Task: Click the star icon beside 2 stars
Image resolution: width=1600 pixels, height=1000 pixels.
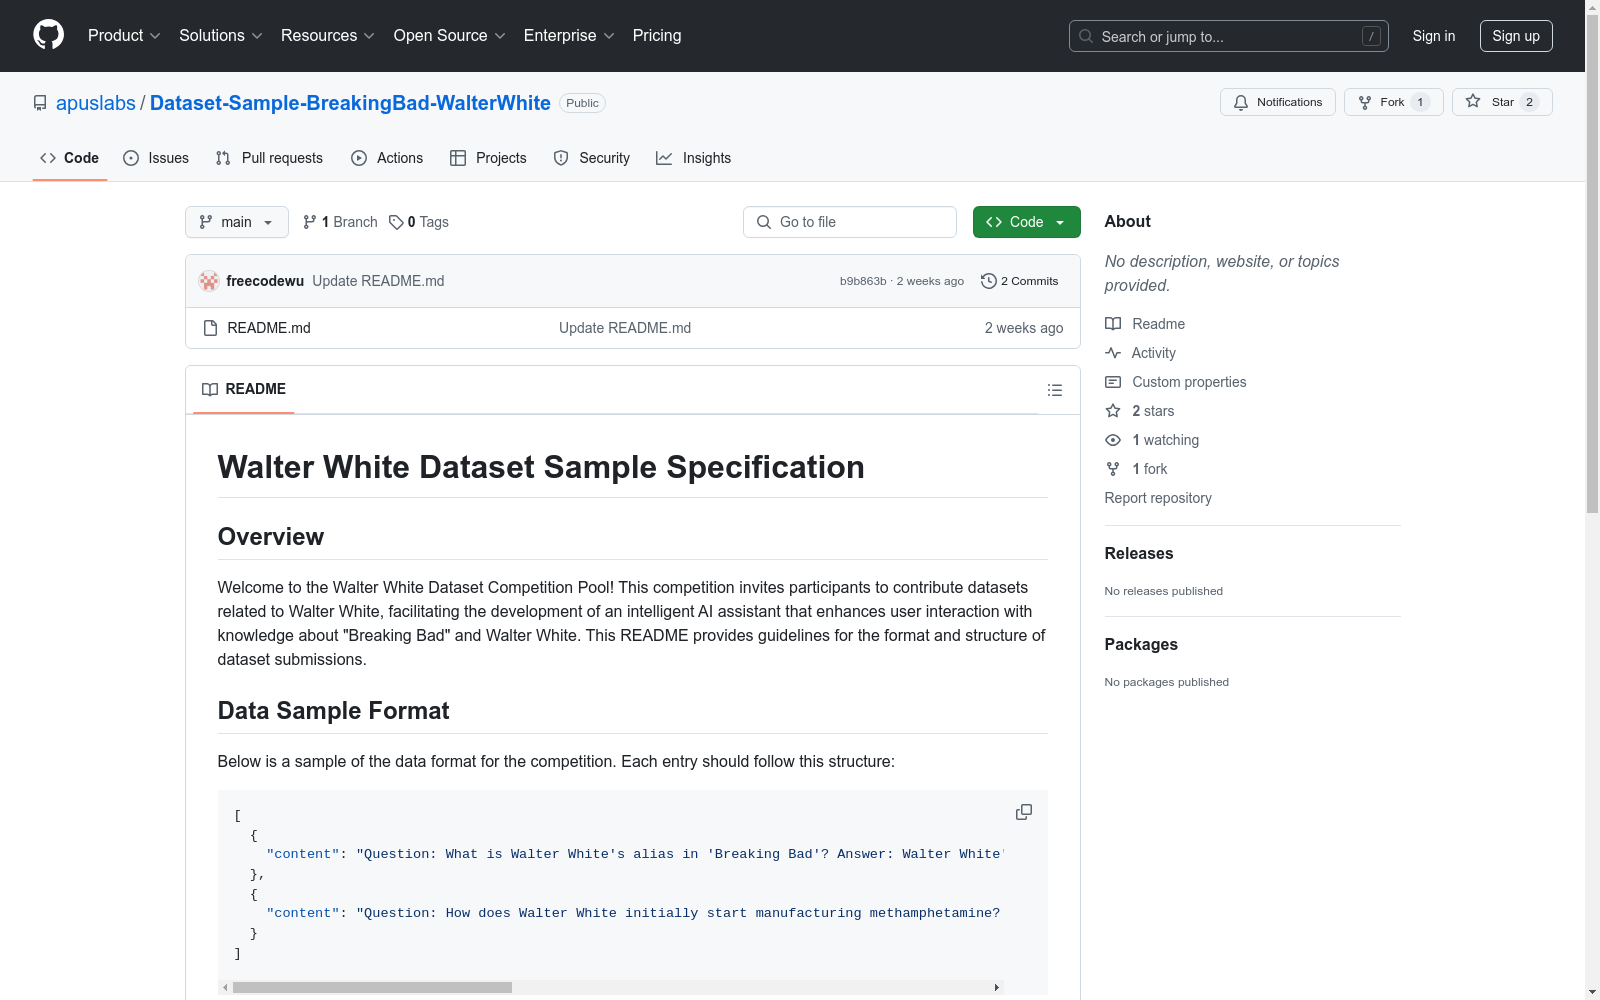Action: (x=1113, y=411)
